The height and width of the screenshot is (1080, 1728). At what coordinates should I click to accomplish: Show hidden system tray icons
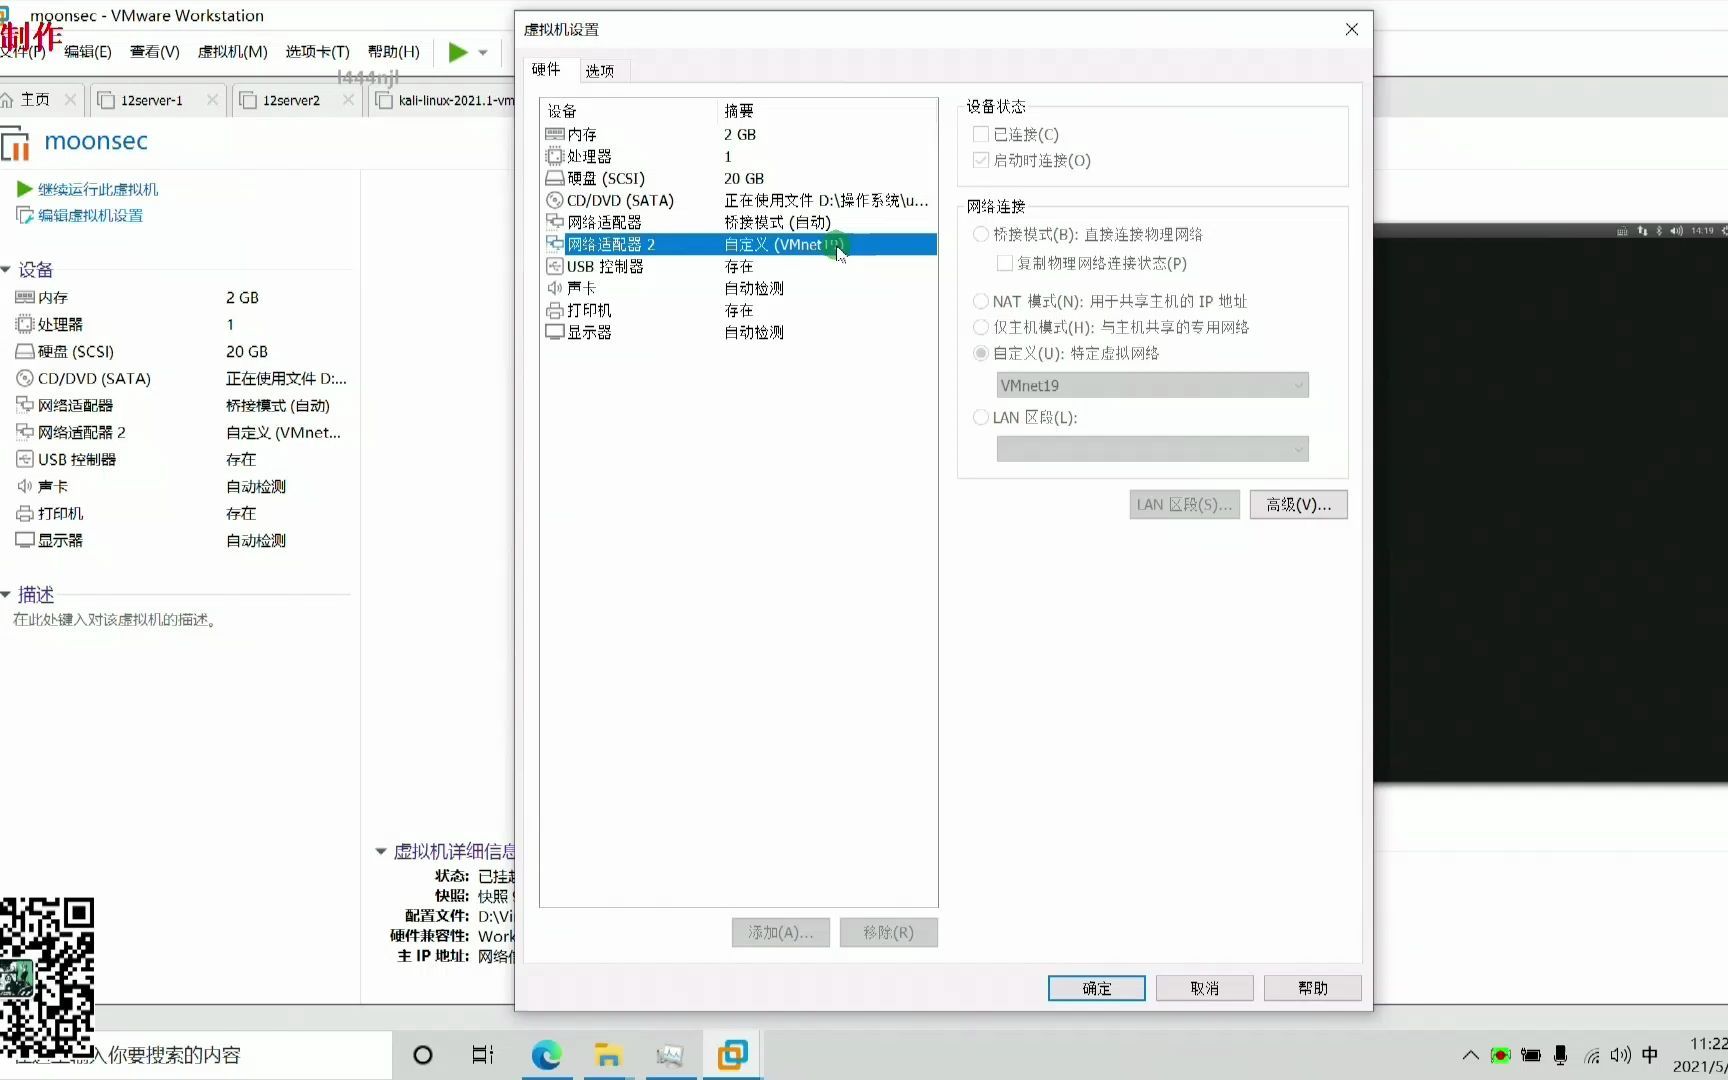(1470, 1055)
